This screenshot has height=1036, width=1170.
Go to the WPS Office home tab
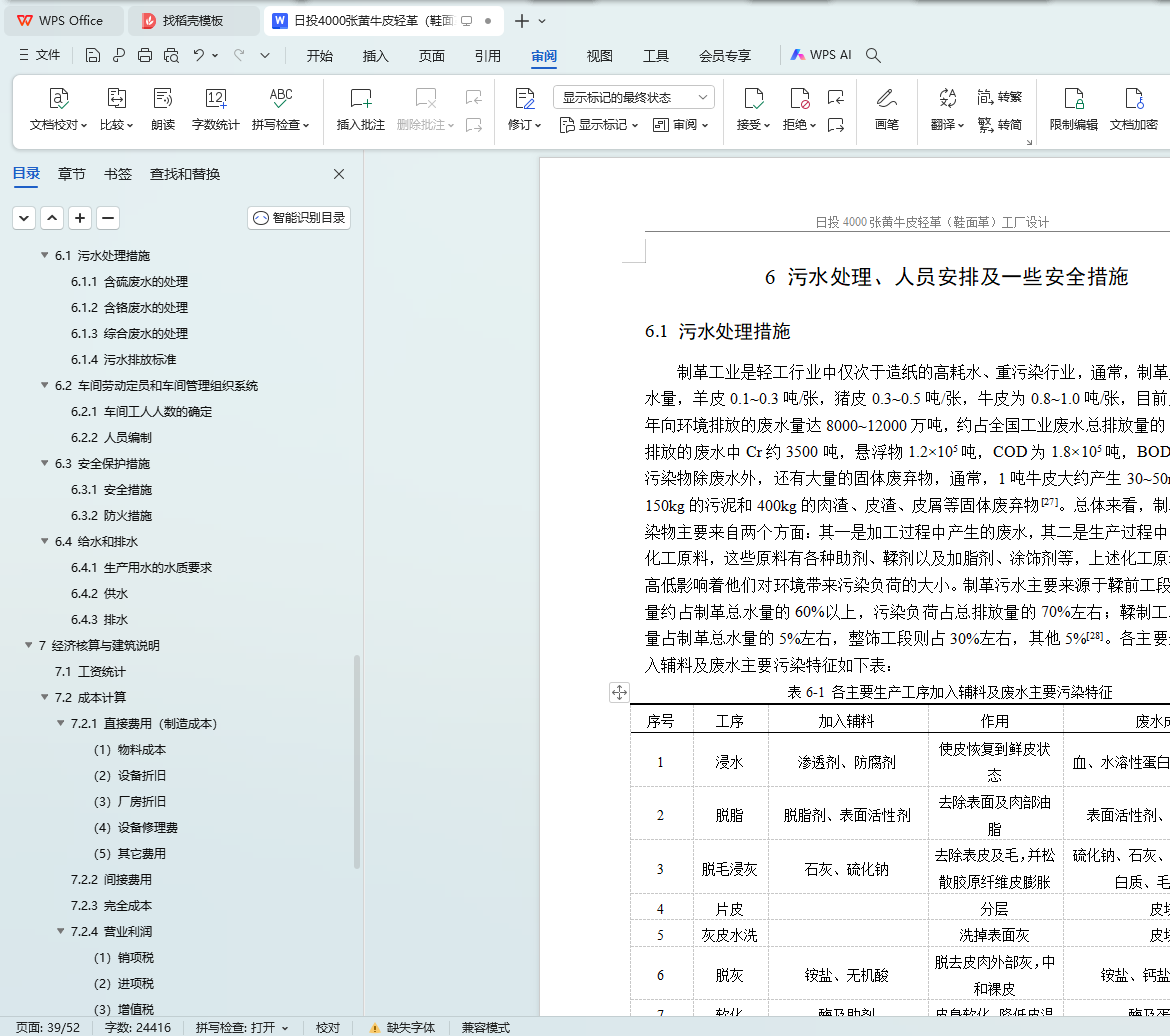pos(64,21)
